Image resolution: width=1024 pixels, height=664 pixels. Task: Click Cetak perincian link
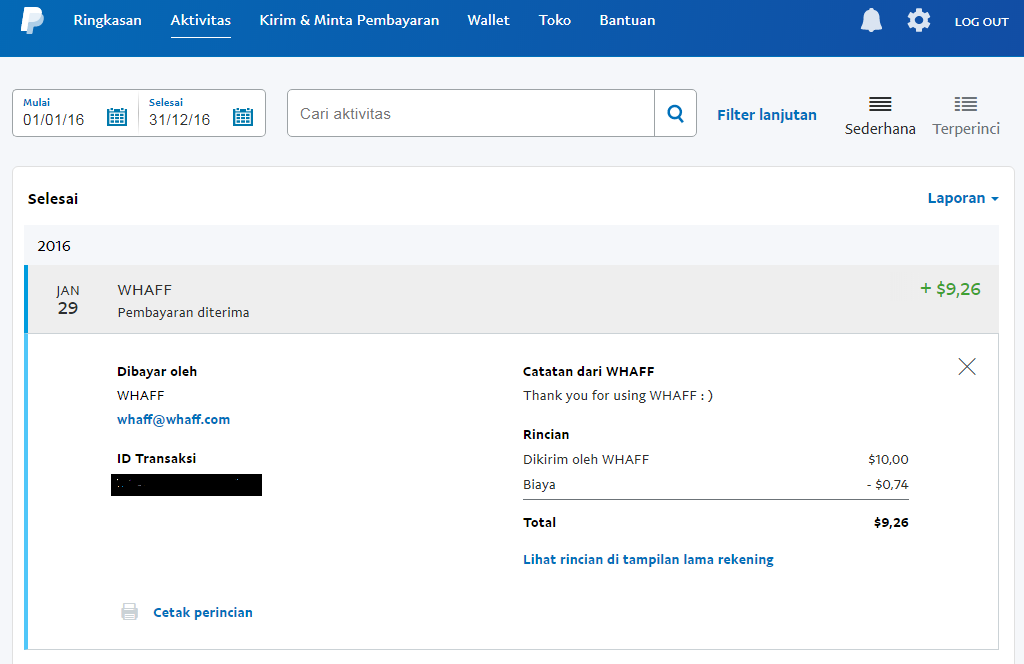pyautogui.click(x=202, y=612)
